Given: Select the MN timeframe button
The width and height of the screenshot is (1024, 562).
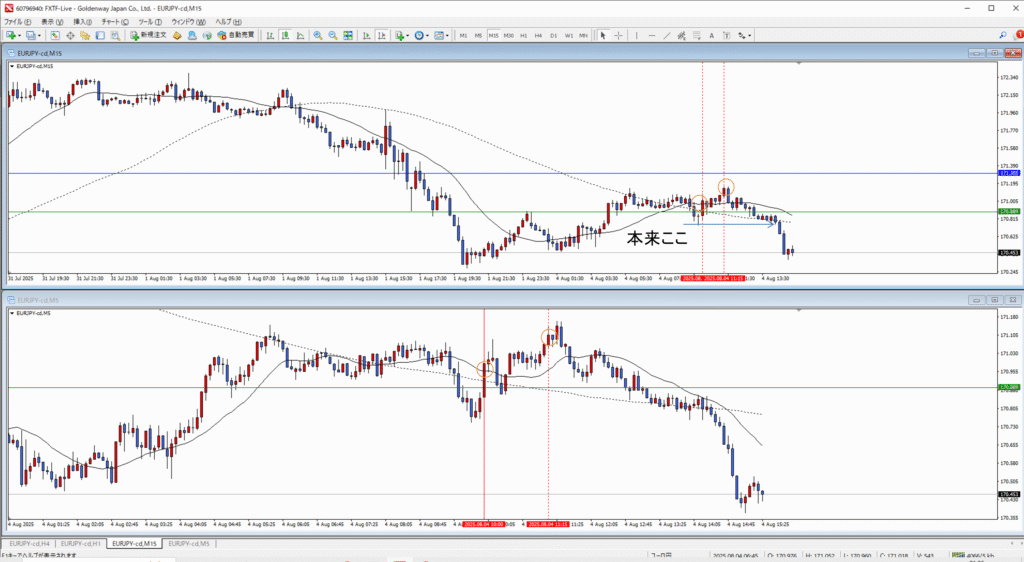Looking at the screenshot, I should click(583, 35).
